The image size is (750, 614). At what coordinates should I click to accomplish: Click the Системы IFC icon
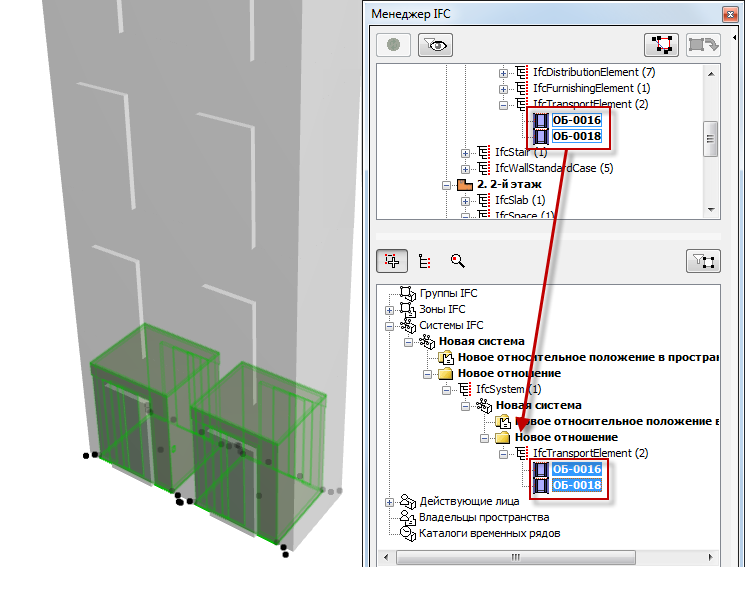pyautogui.click(x=408, y=326)
